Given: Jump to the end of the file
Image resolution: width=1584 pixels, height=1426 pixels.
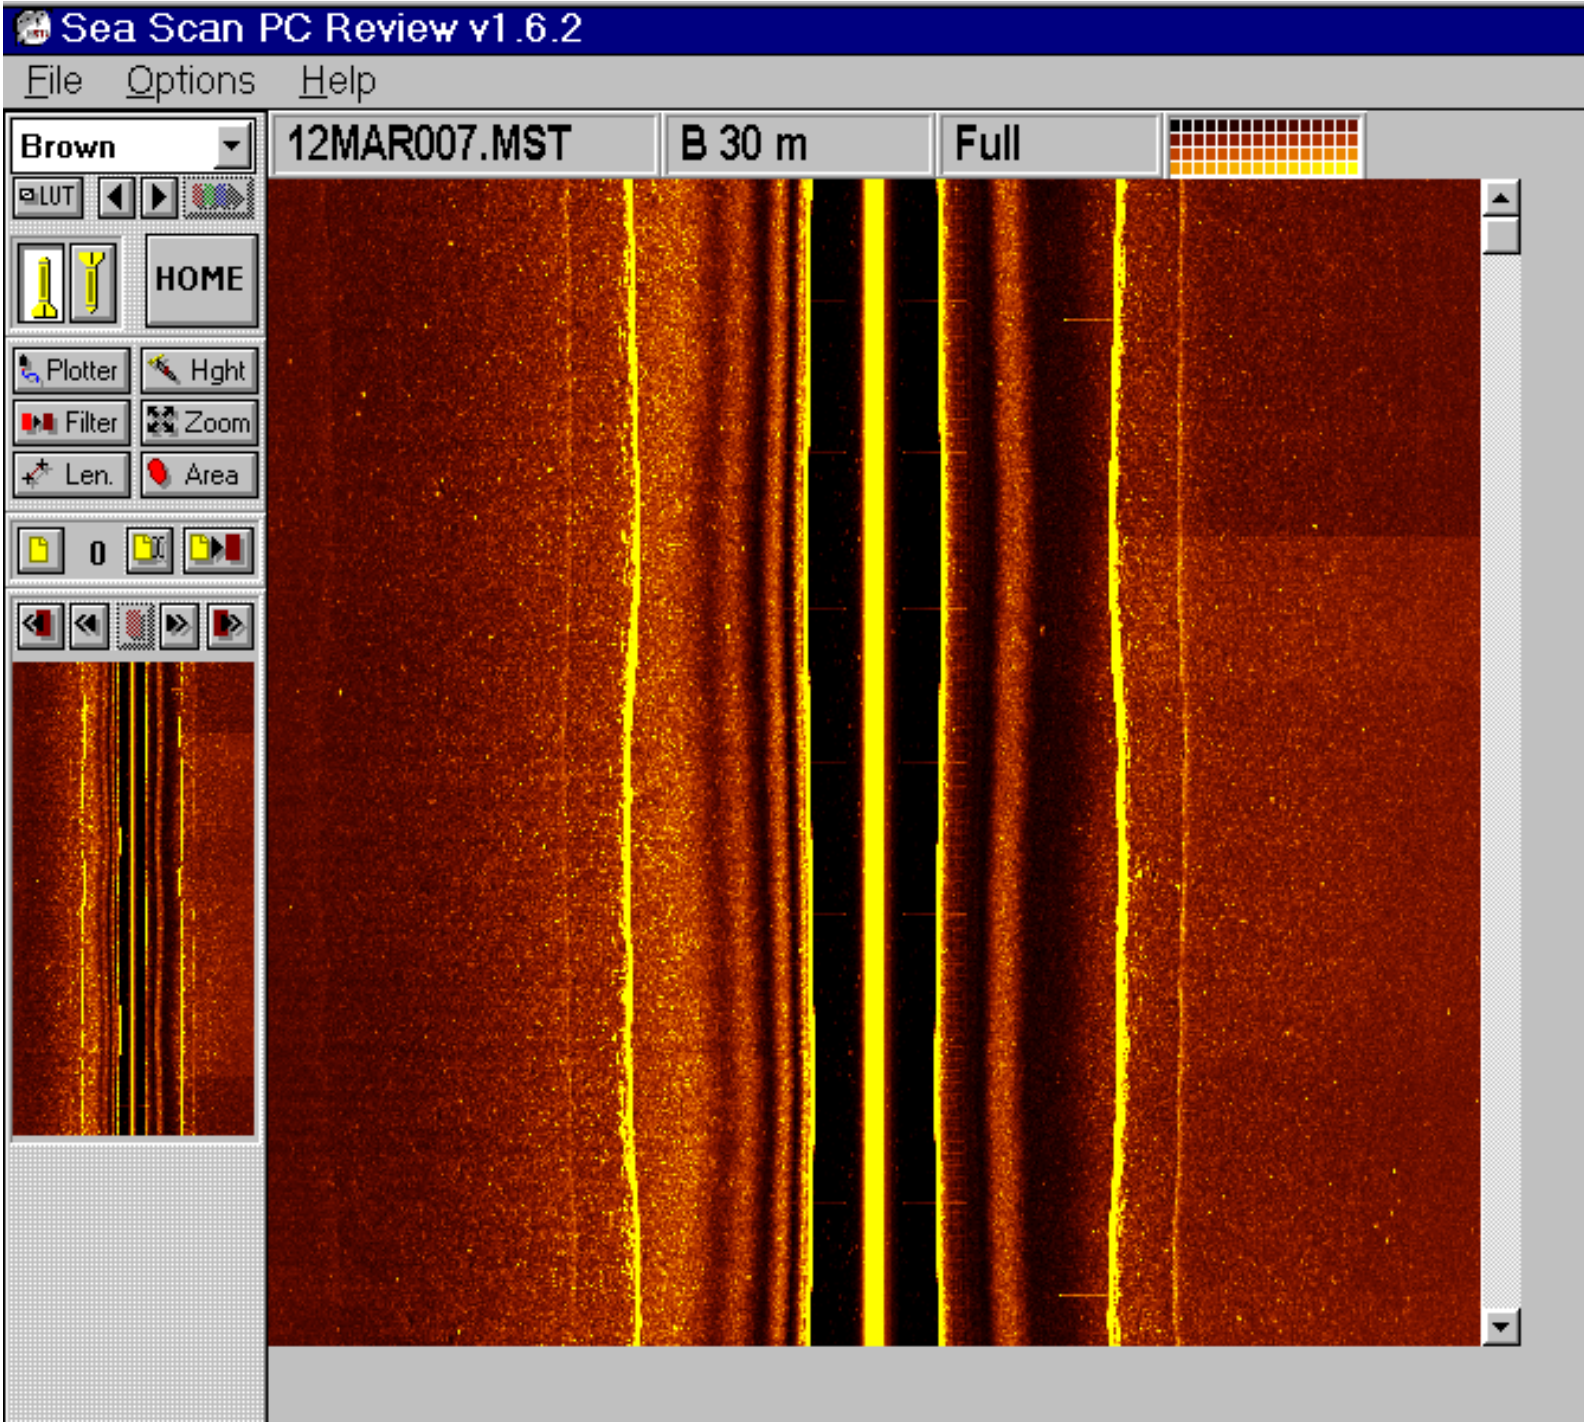Looking at the screenshot, I should tap(229, 625).
